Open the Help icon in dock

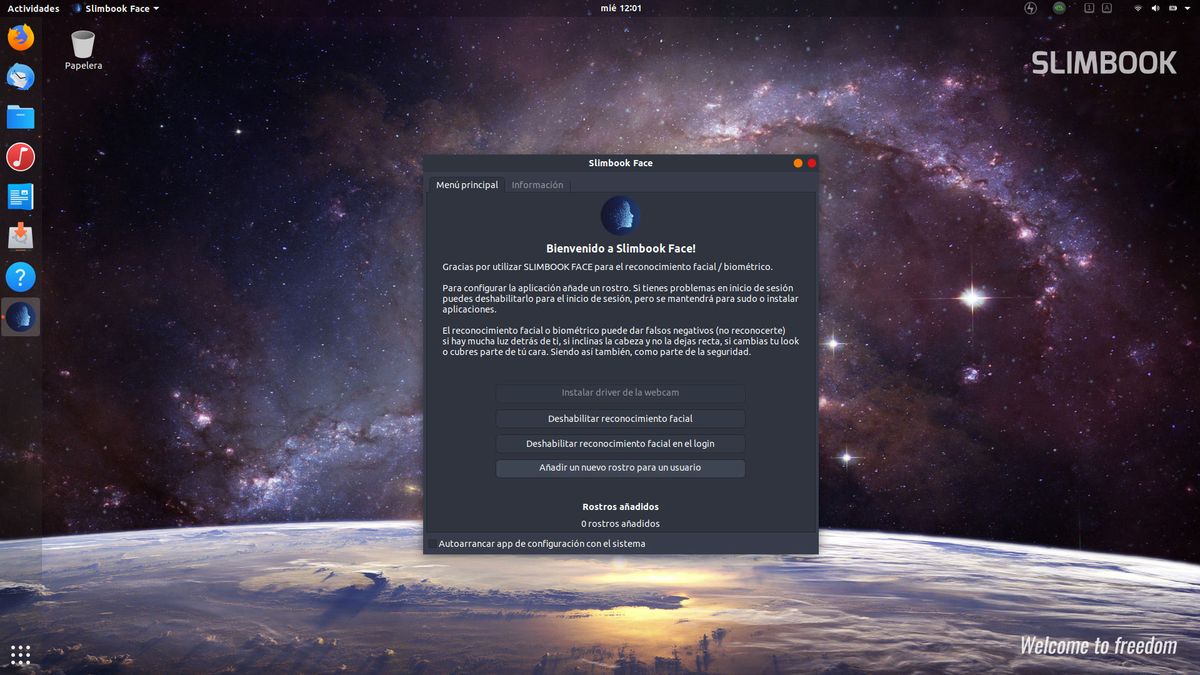coord(20,277)
